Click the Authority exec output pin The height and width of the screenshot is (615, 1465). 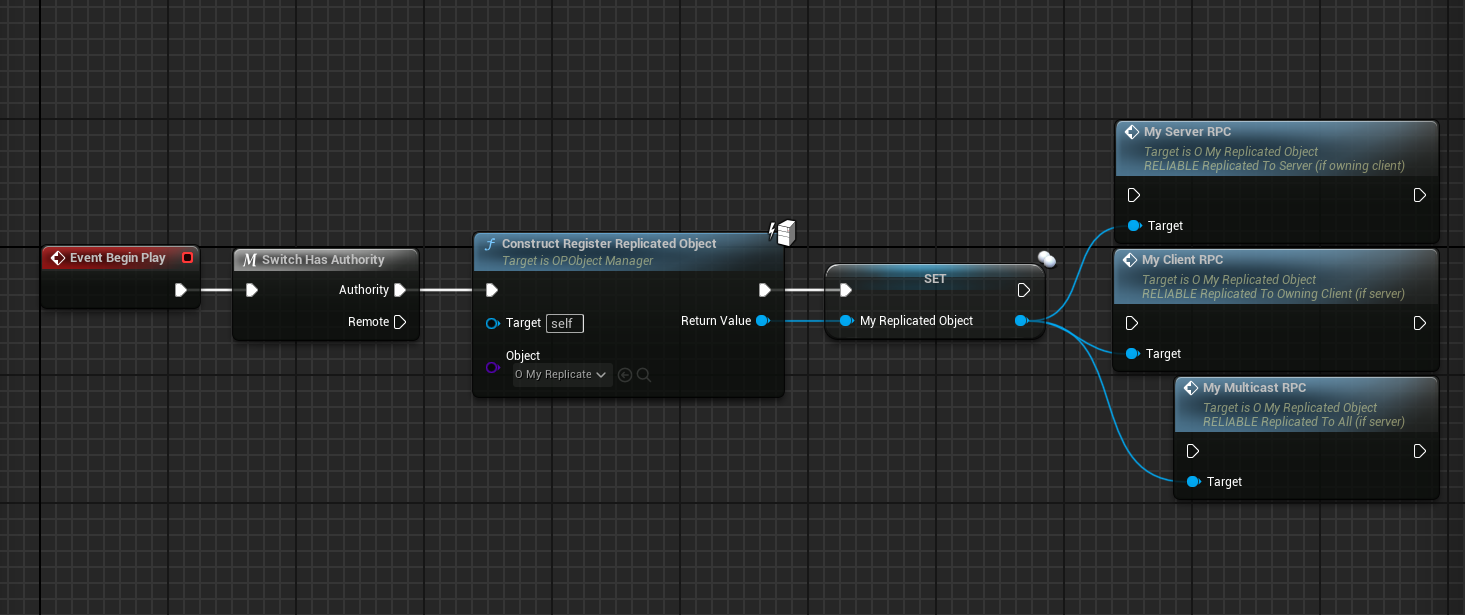[400, 290]
